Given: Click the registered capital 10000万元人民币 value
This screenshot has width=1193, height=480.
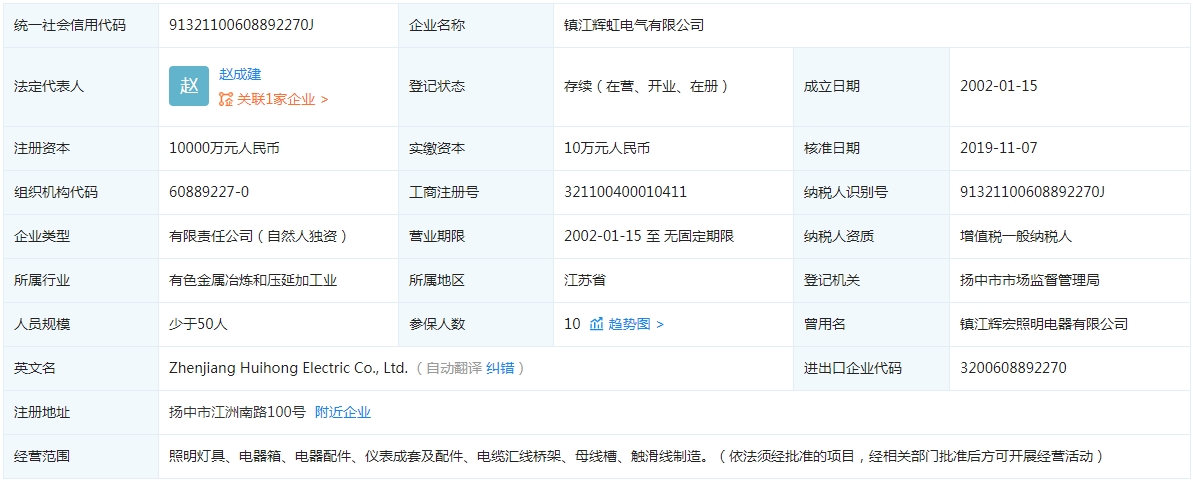Looking at the screenshot, I should [x=224, y=148].
